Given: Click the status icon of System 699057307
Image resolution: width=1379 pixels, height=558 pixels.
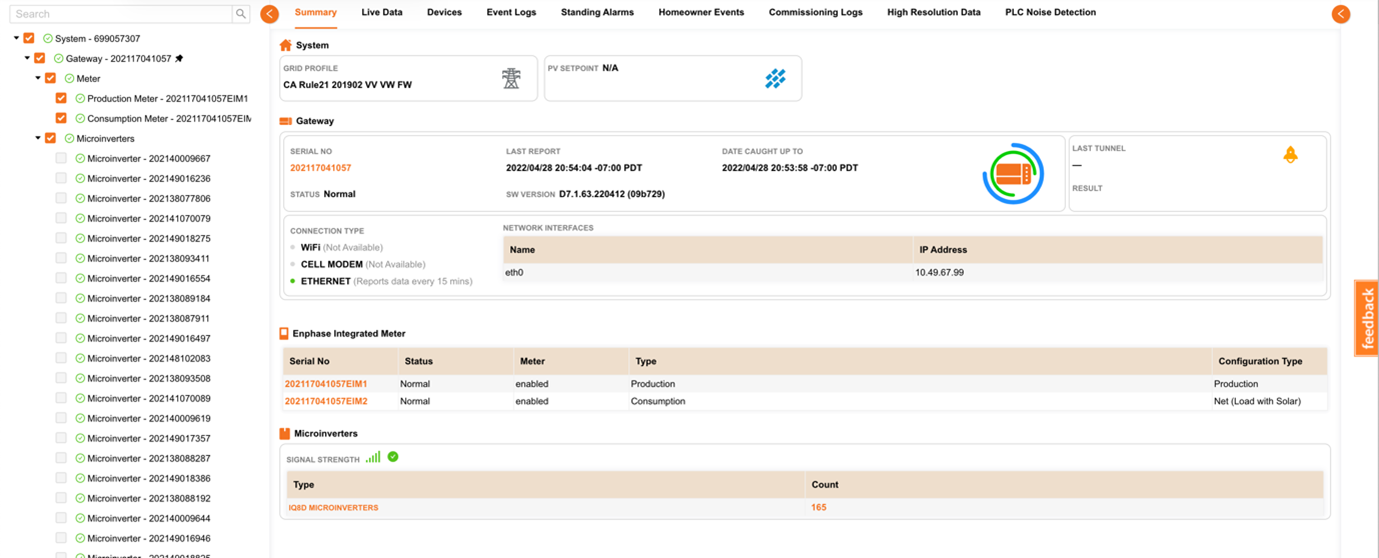Looking at the screenshot, I should click(48, 39).
